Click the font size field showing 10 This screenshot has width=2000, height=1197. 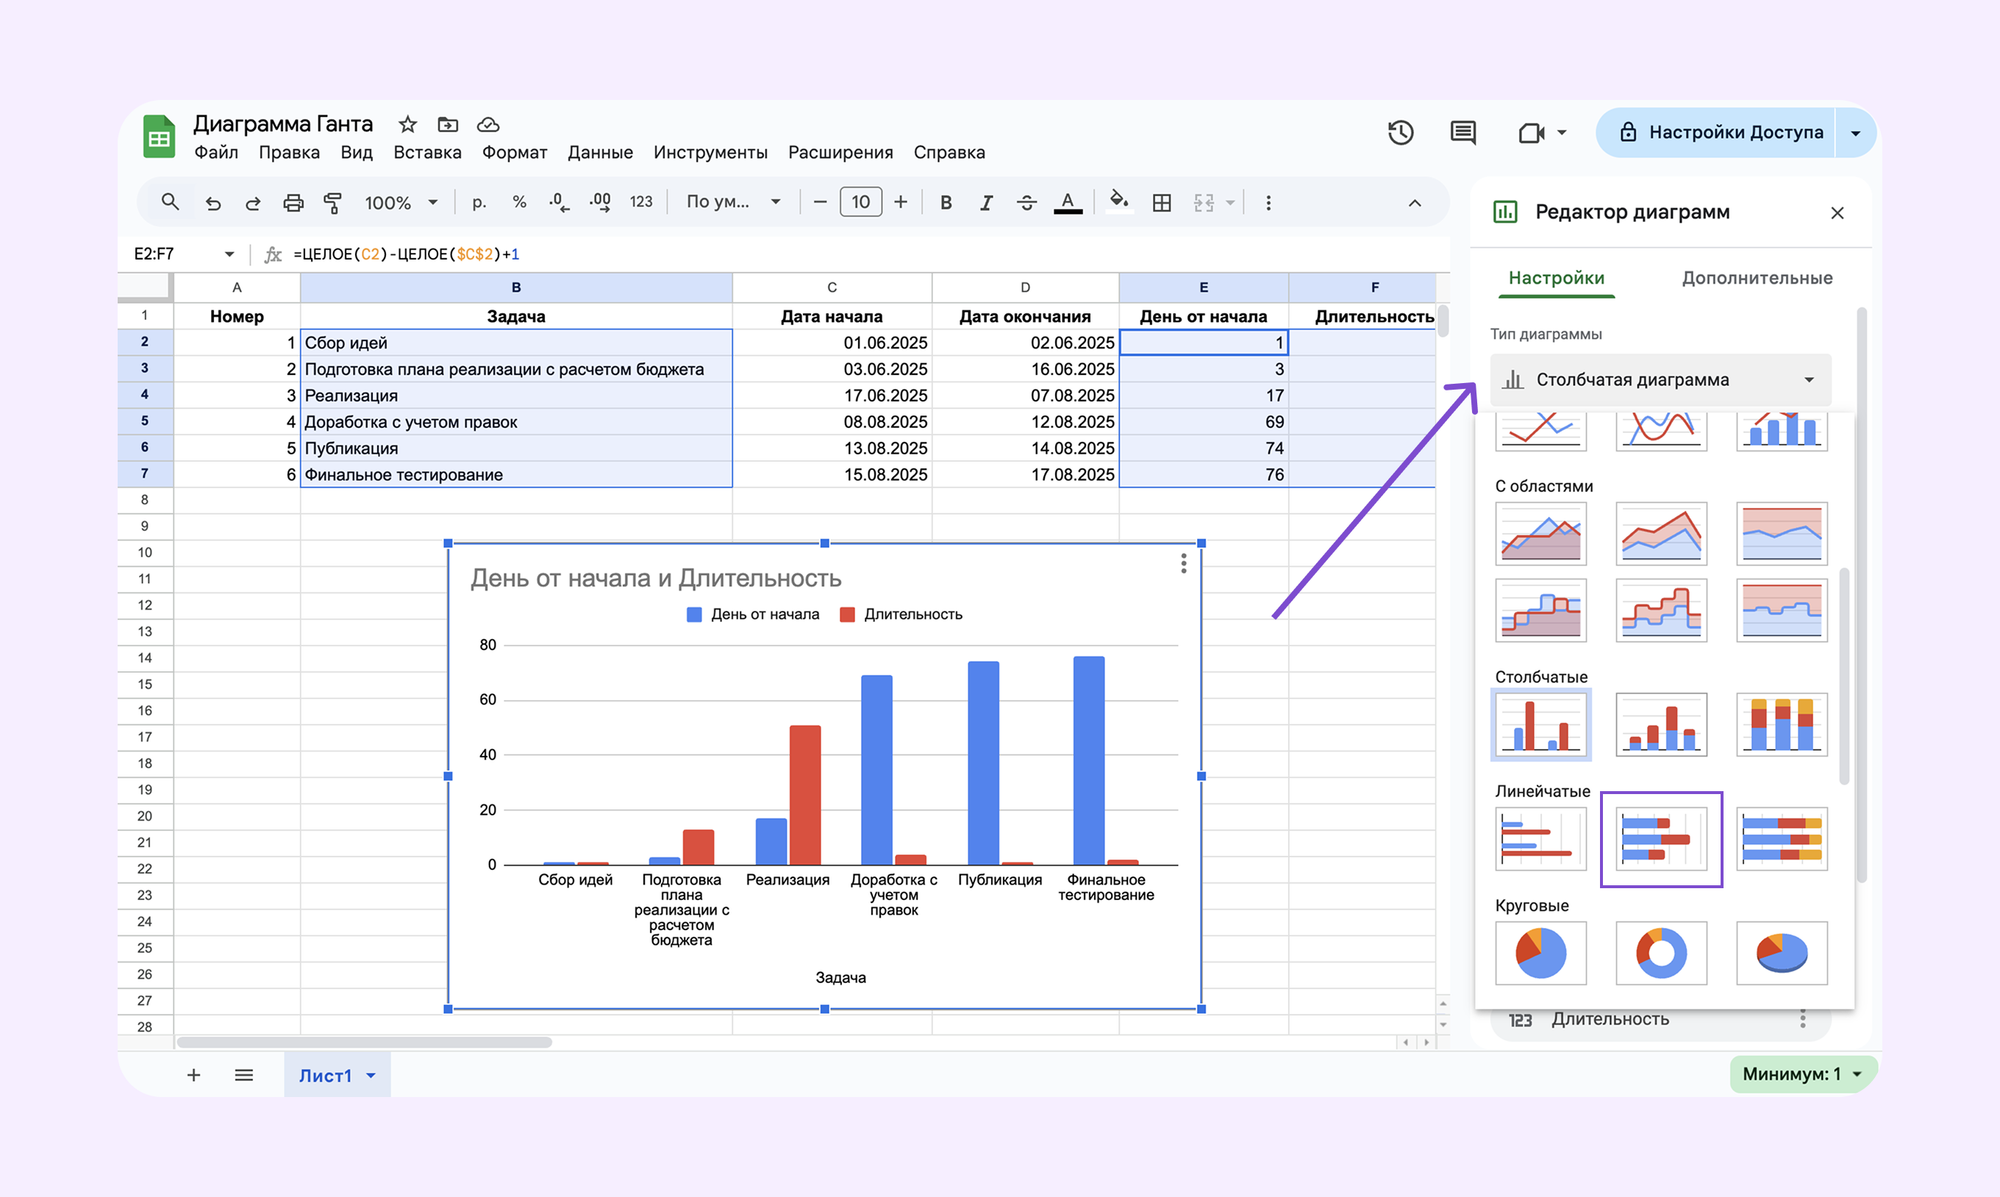point(861,202)
